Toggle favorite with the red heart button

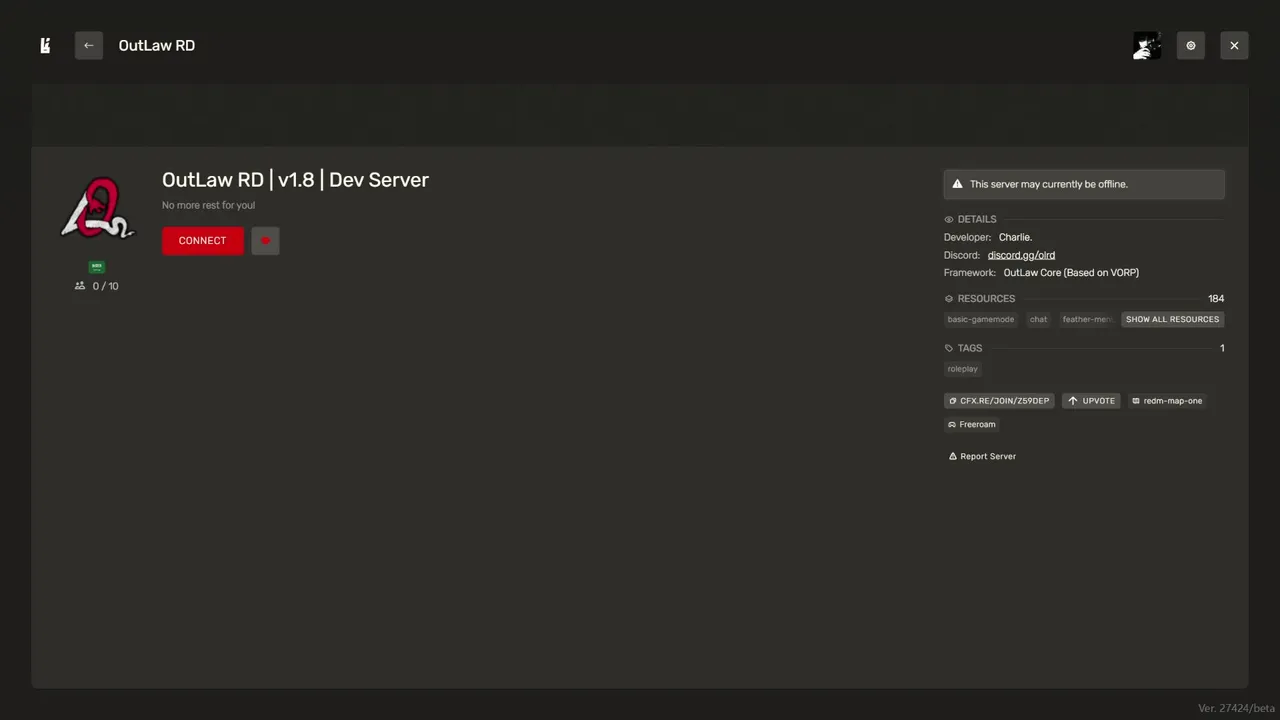[266, 241]
